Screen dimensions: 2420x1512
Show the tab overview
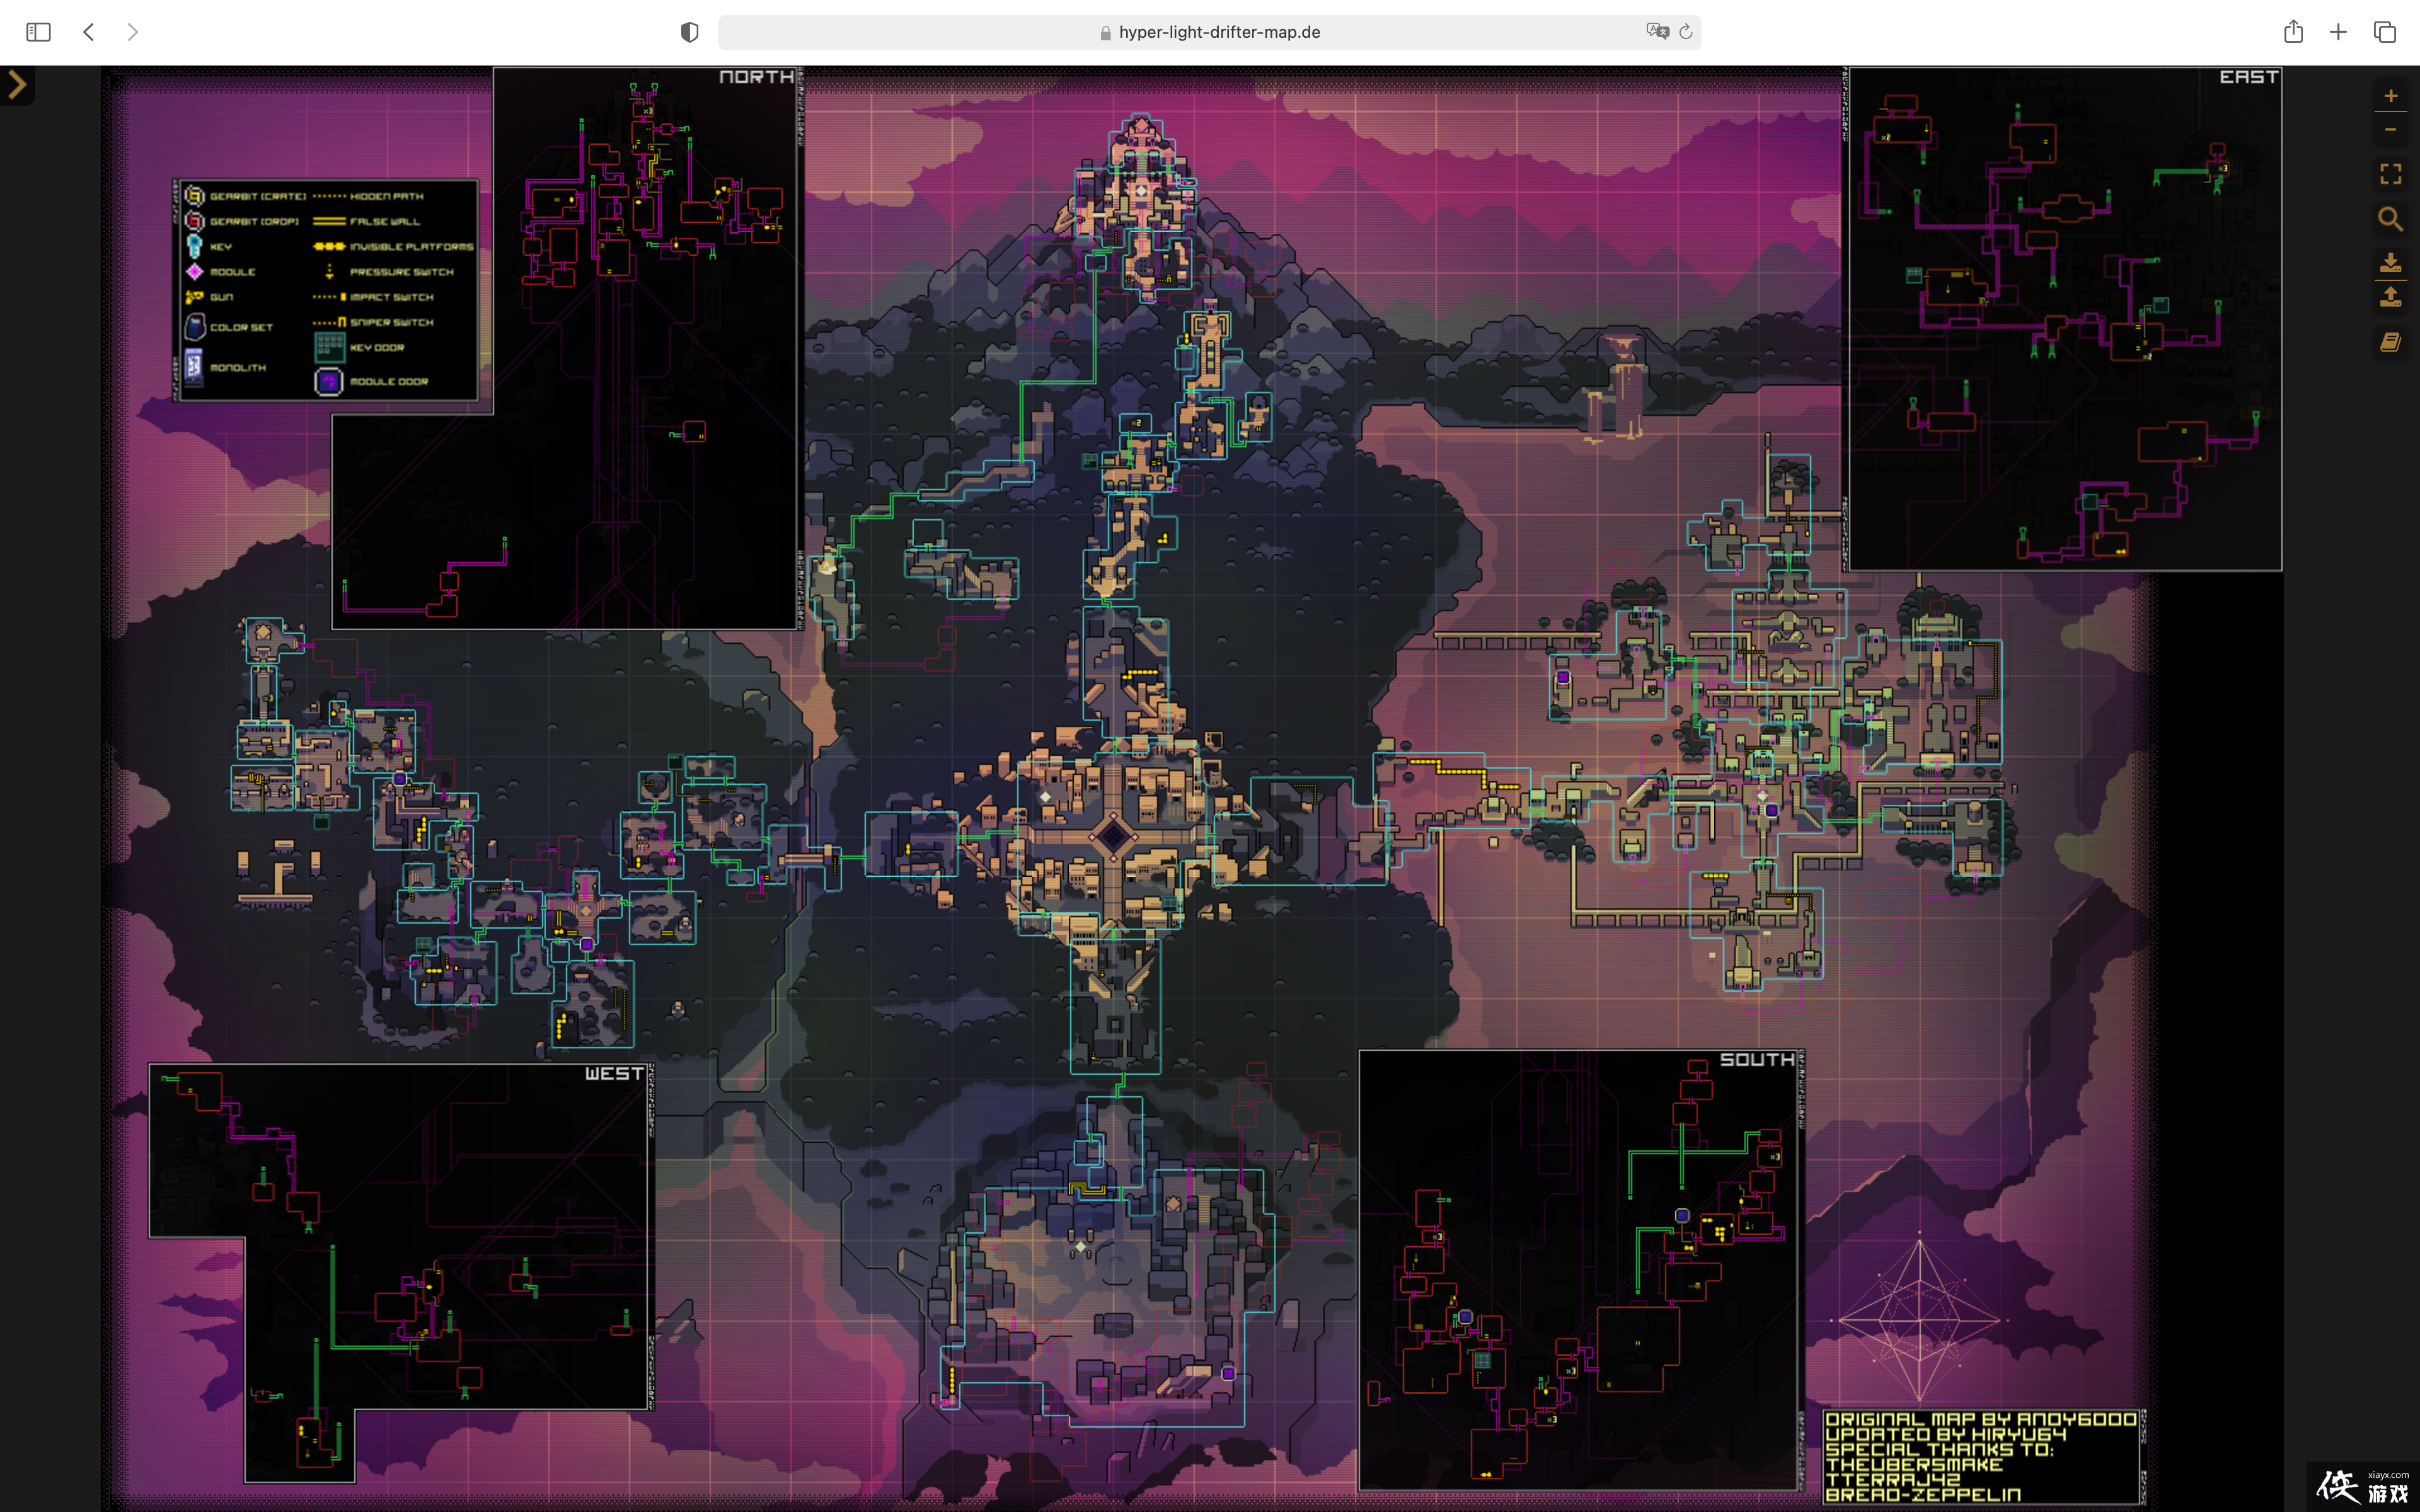(x=2385, y=32)
